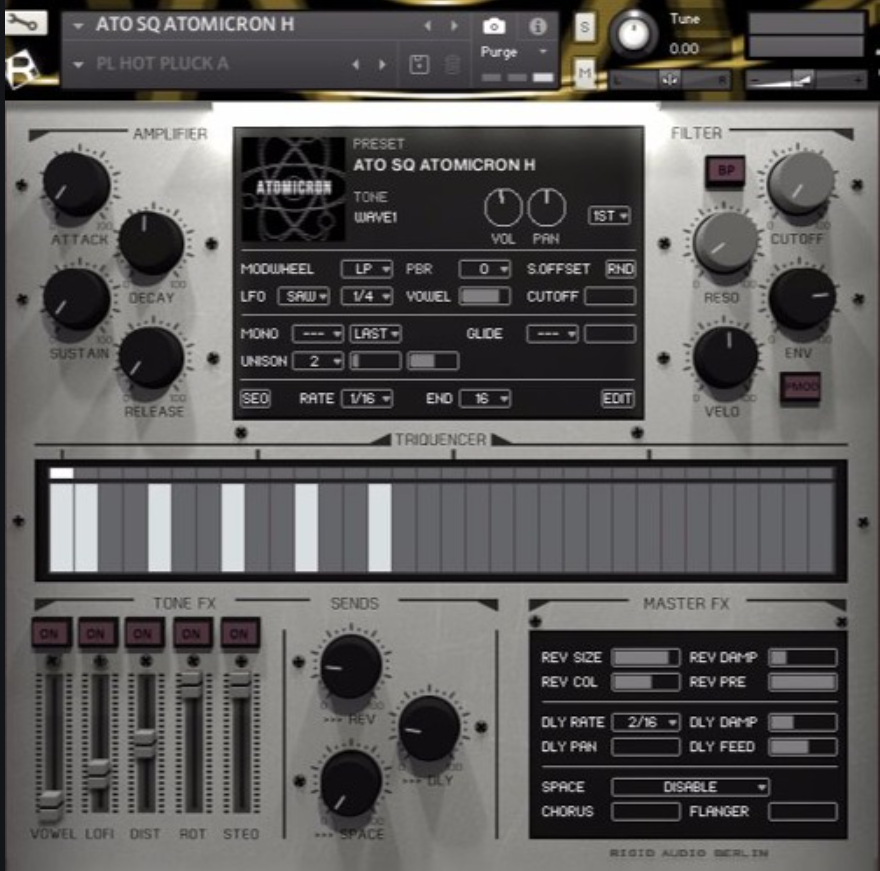This screenshot has width=880, height=871.
Task: Click the SPACE send knob
Action: [351, 784]
